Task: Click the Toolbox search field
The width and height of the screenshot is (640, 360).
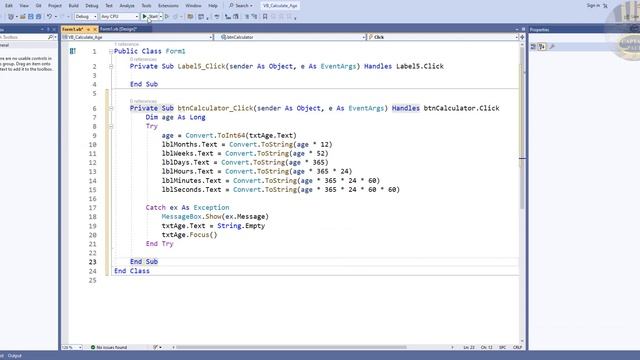Action: click(25, 37)
